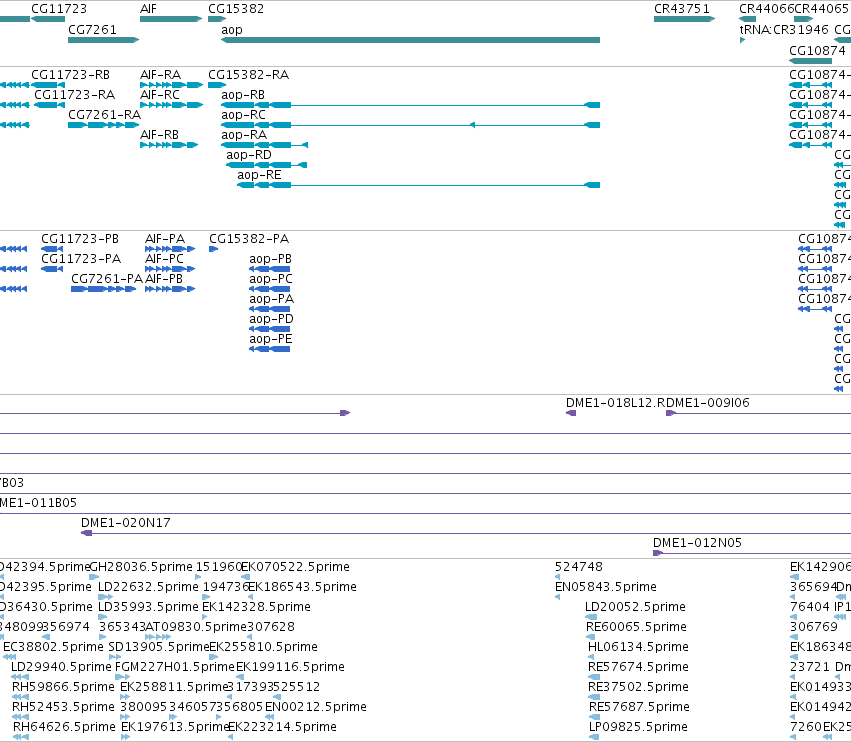851x742 pixels.
Task: Select EST GH28036.5prime
Action: point(94,577)
